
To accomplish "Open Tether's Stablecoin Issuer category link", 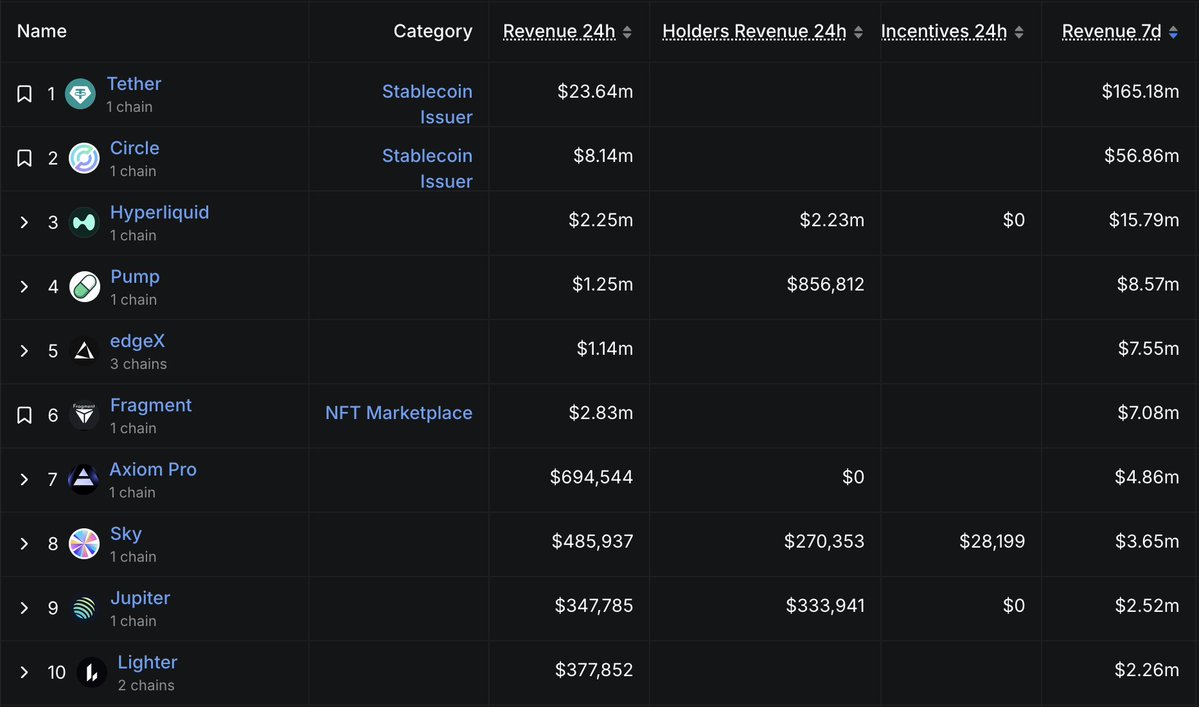I will (x=427, y=104).
